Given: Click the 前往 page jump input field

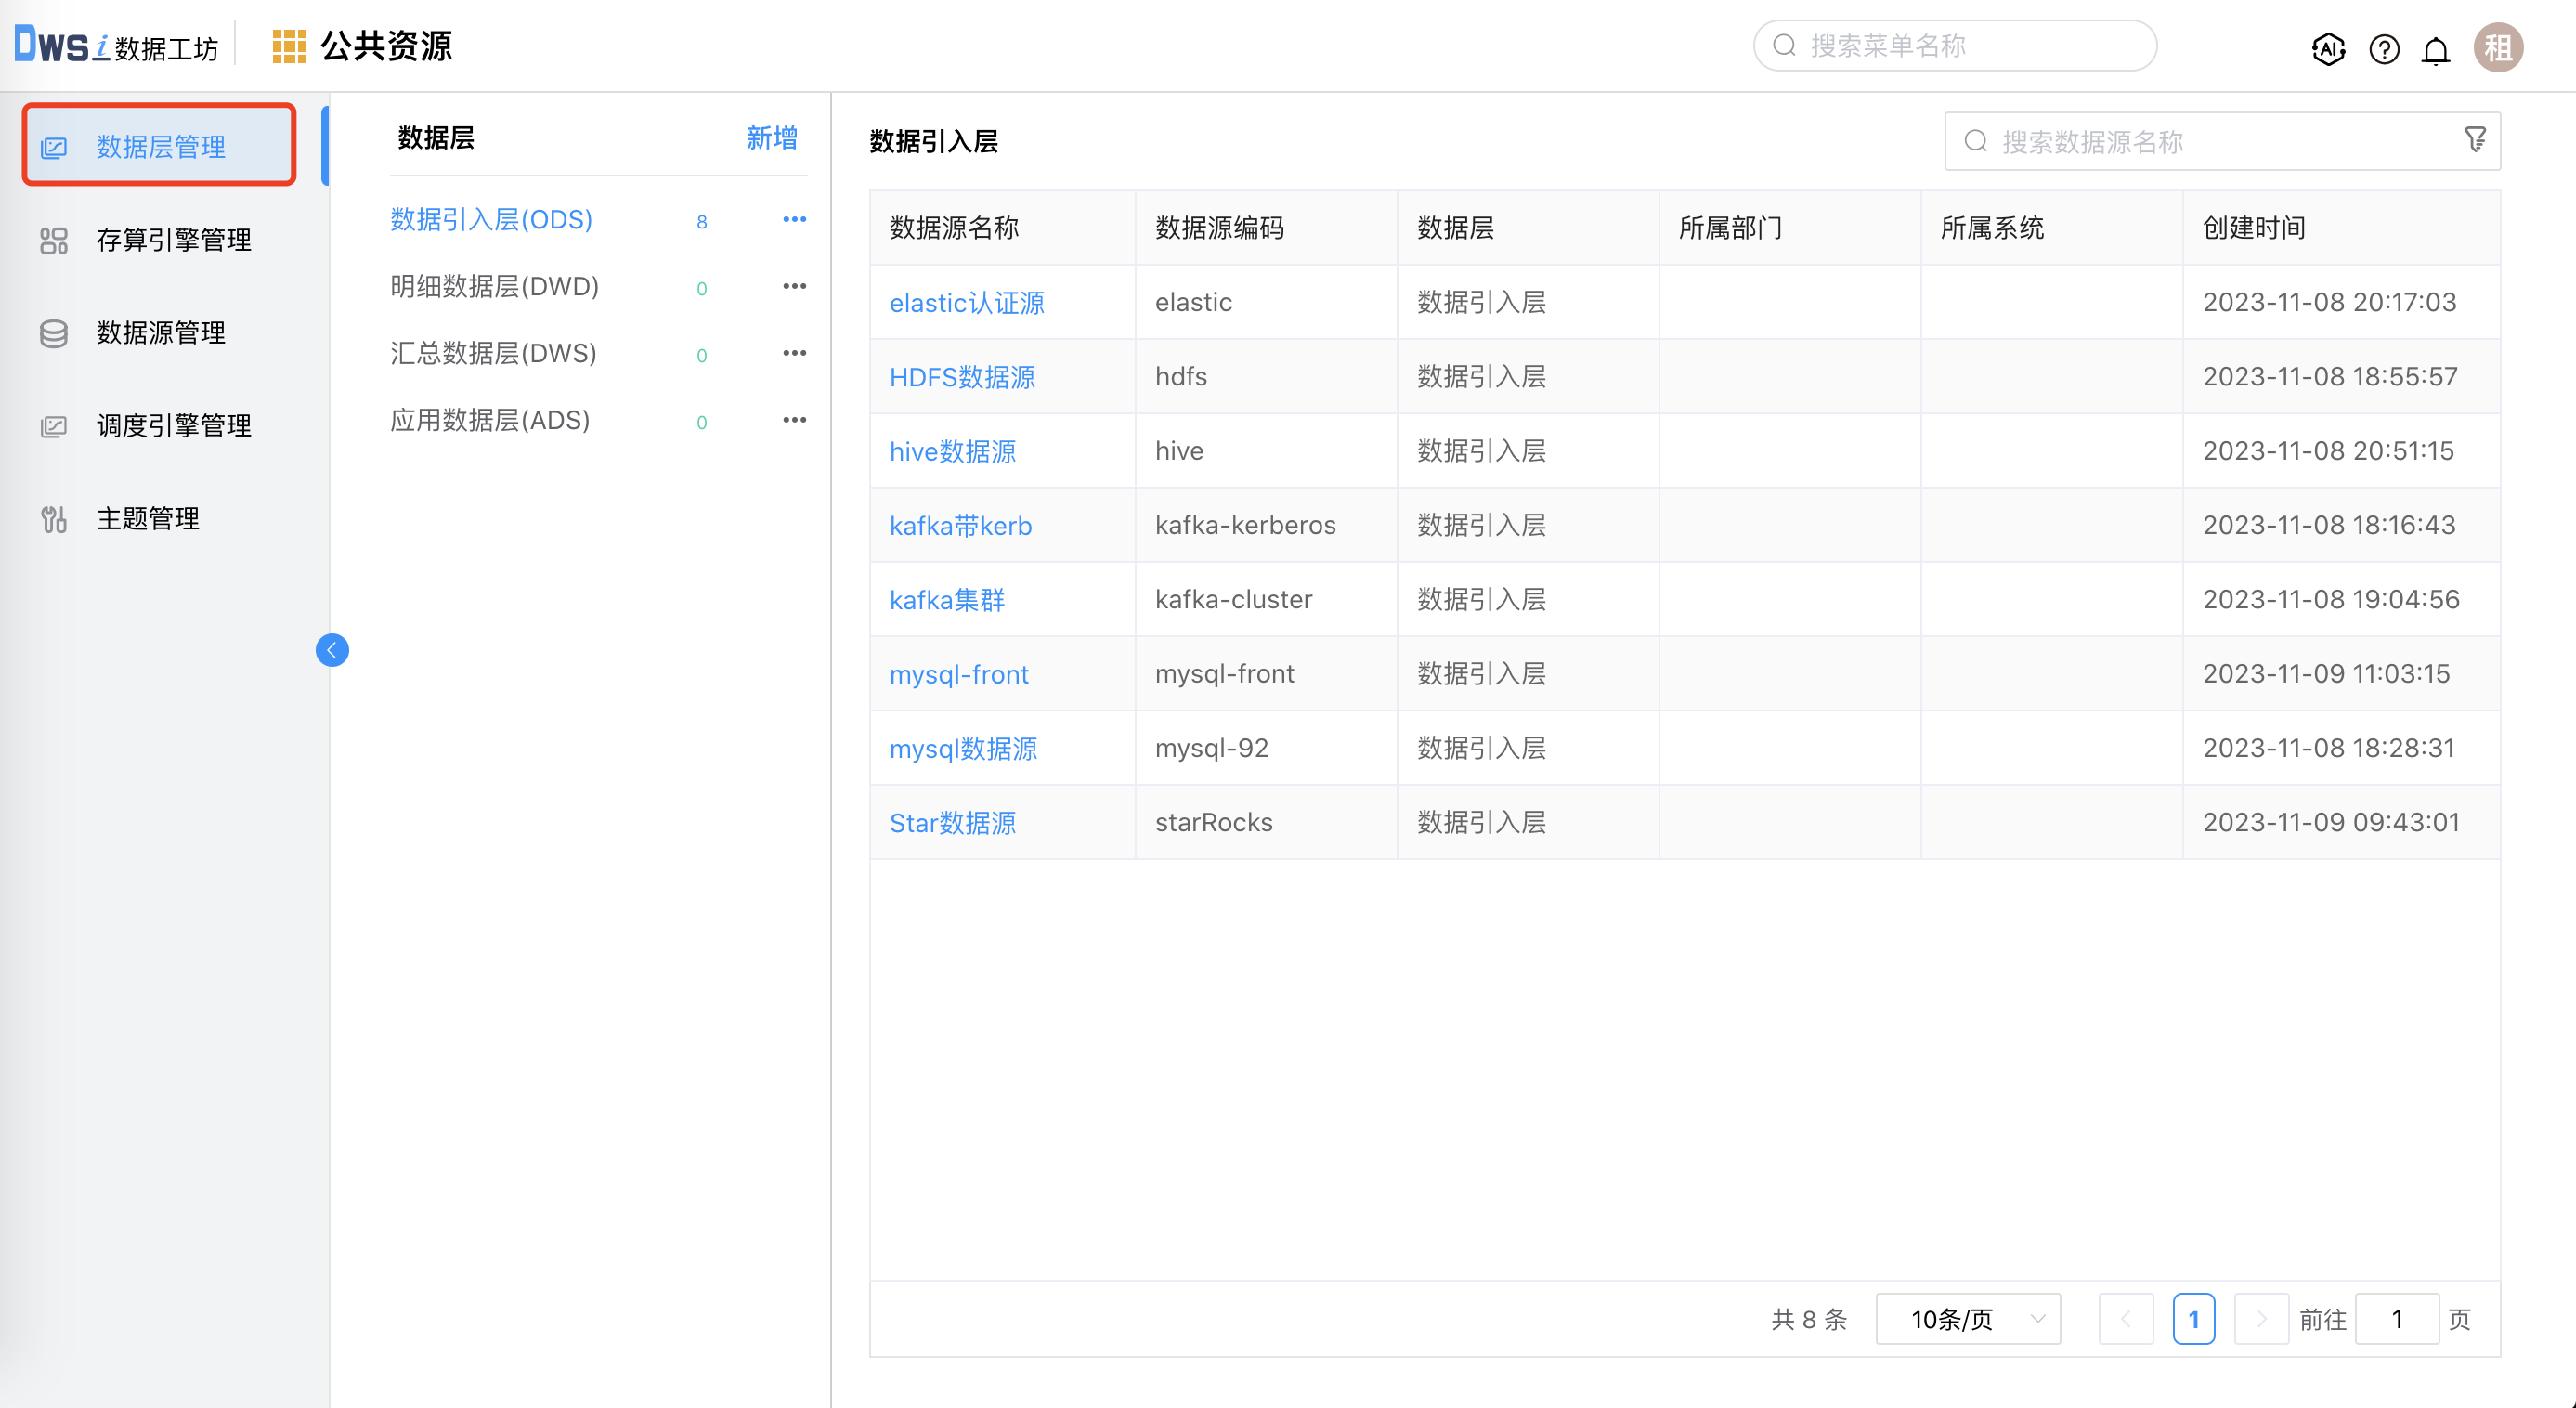Looking at the screenshot, I should pos(2397,1319).
